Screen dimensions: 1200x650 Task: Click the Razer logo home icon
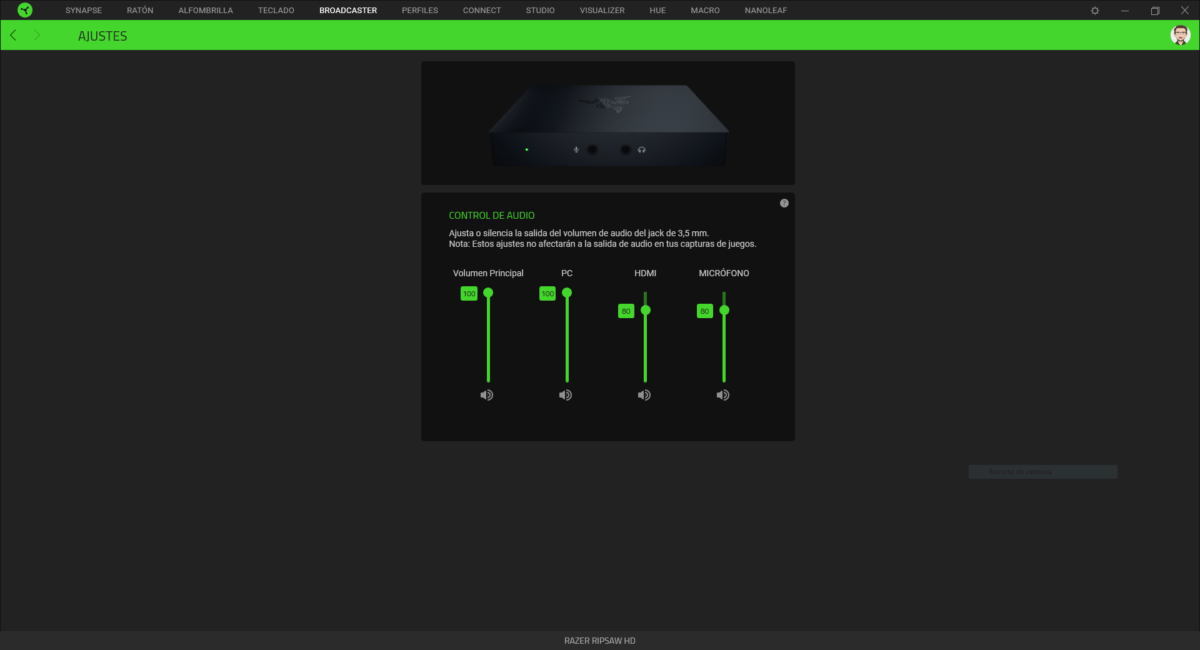pos(24,10)
